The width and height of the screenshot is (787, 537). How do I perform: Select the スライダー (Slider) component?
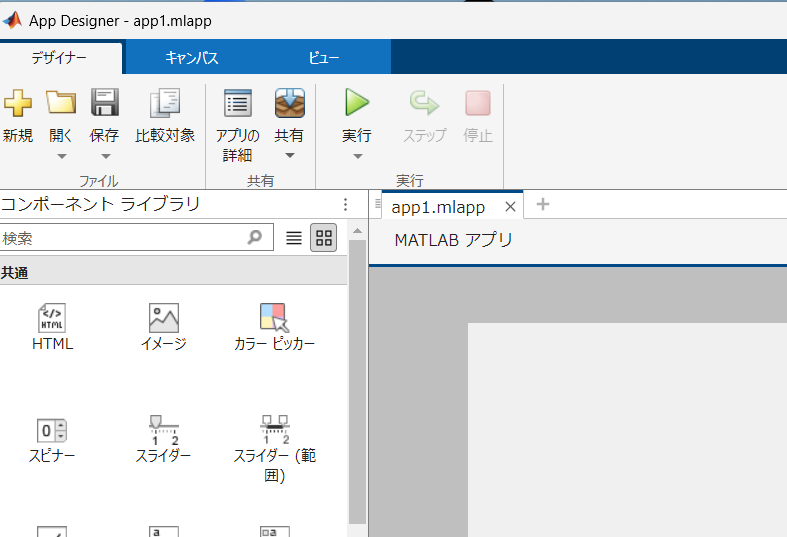[164, 439]
